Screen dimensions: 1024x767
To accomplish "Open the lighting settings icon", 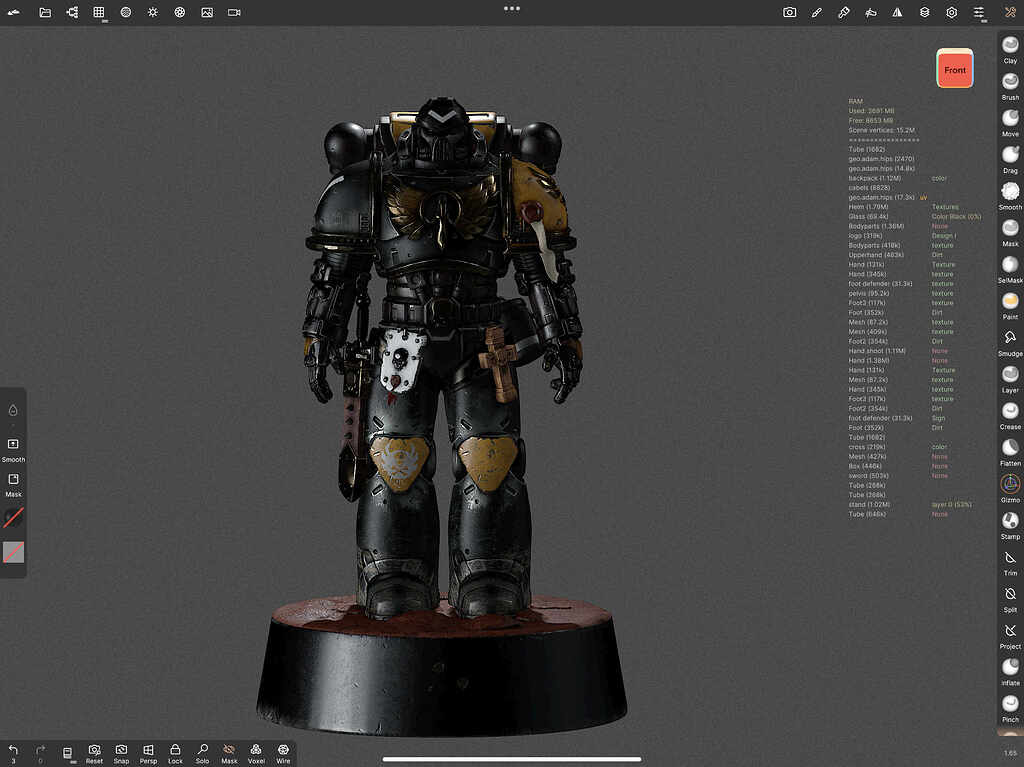I will point(152,12).
